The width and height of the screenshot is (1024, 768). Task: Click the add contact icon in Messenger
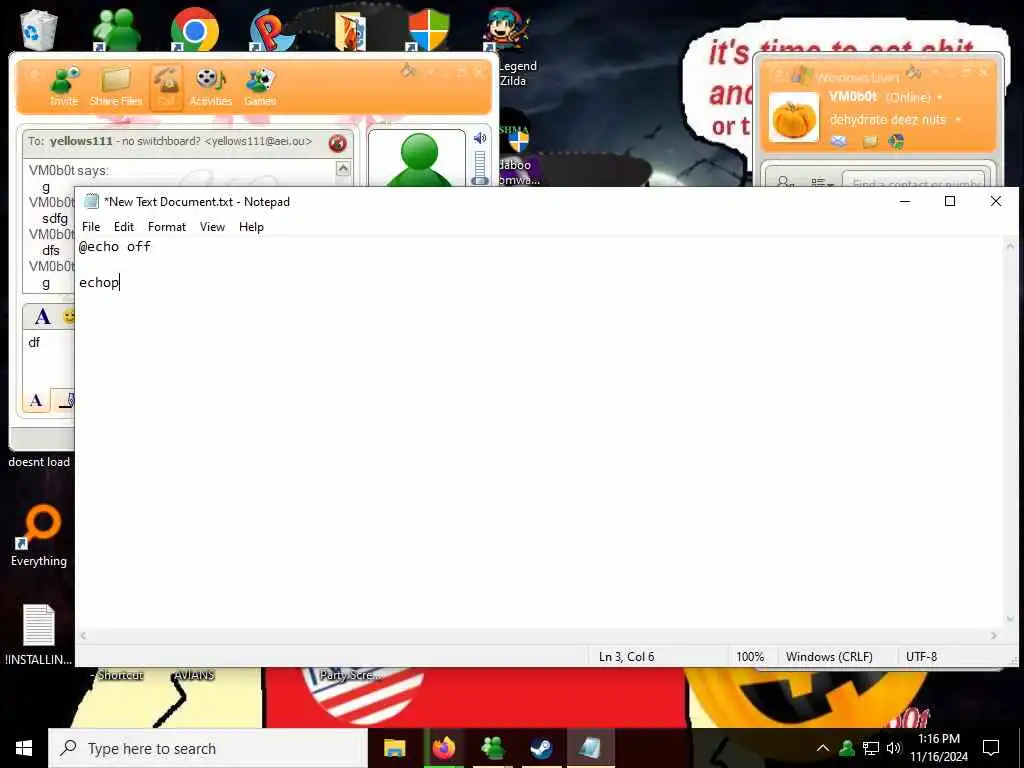[785, 181]
